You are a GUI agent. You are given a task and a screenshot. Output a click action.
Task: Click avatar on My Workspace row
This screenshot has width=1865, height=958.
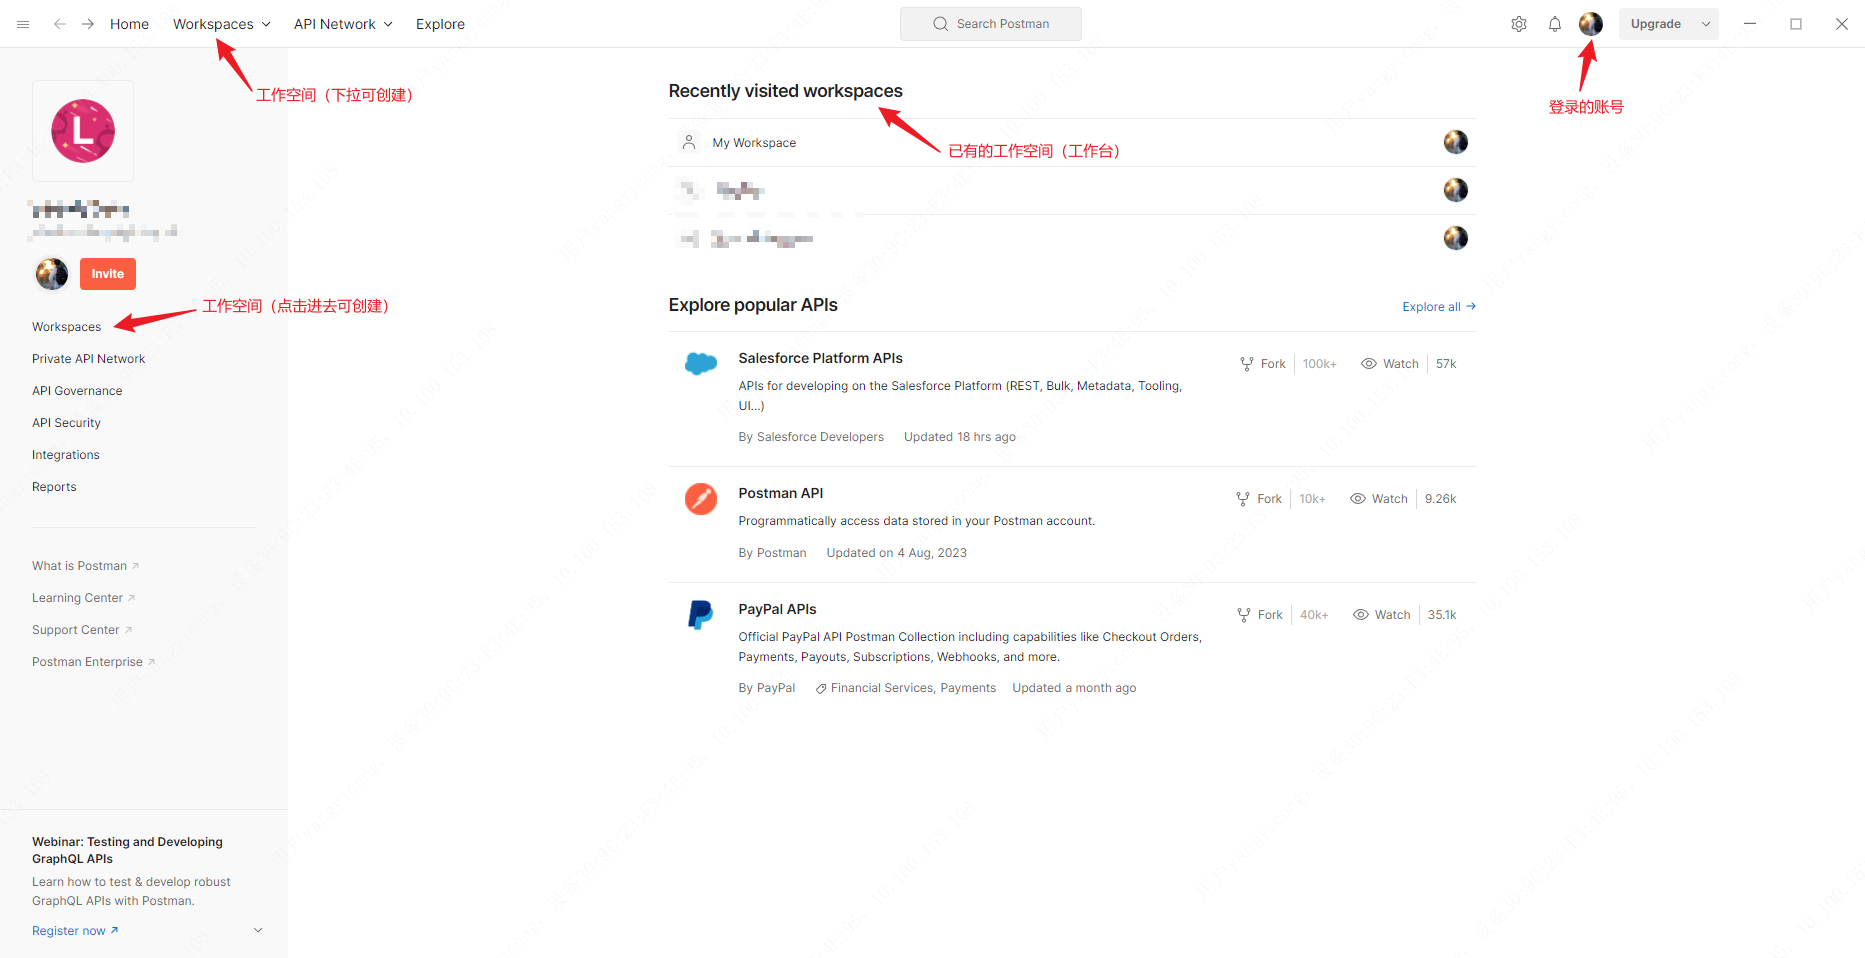1456,142
